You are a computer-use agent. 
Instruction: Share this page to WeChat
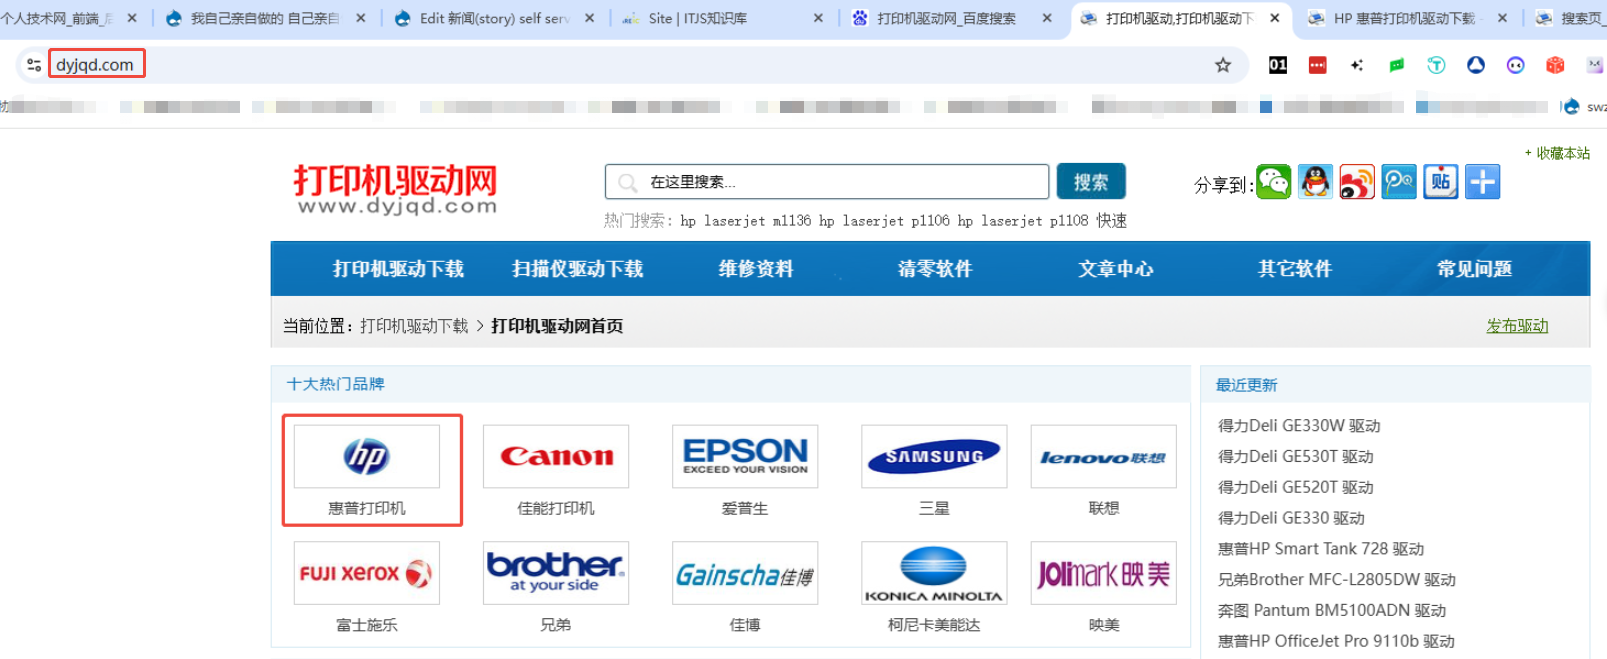[x=1274, y=182]
